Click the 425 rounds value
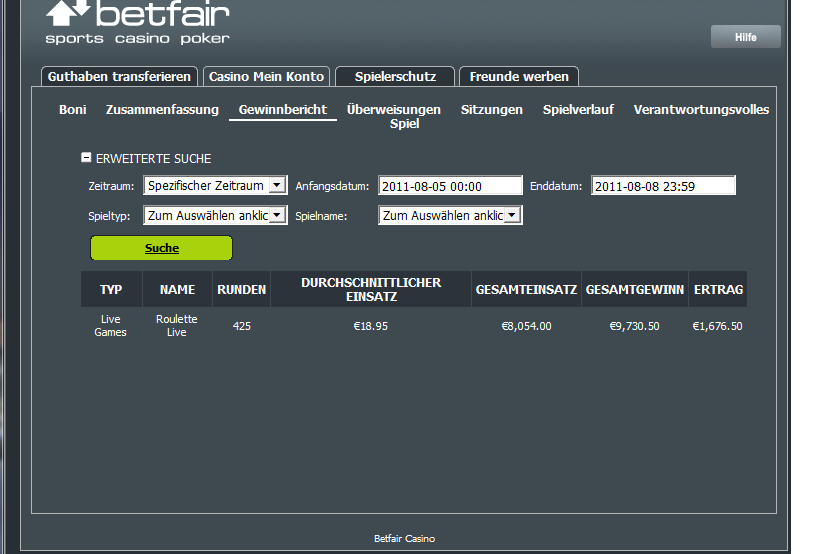The image size is (819, 554). [242, 326]
